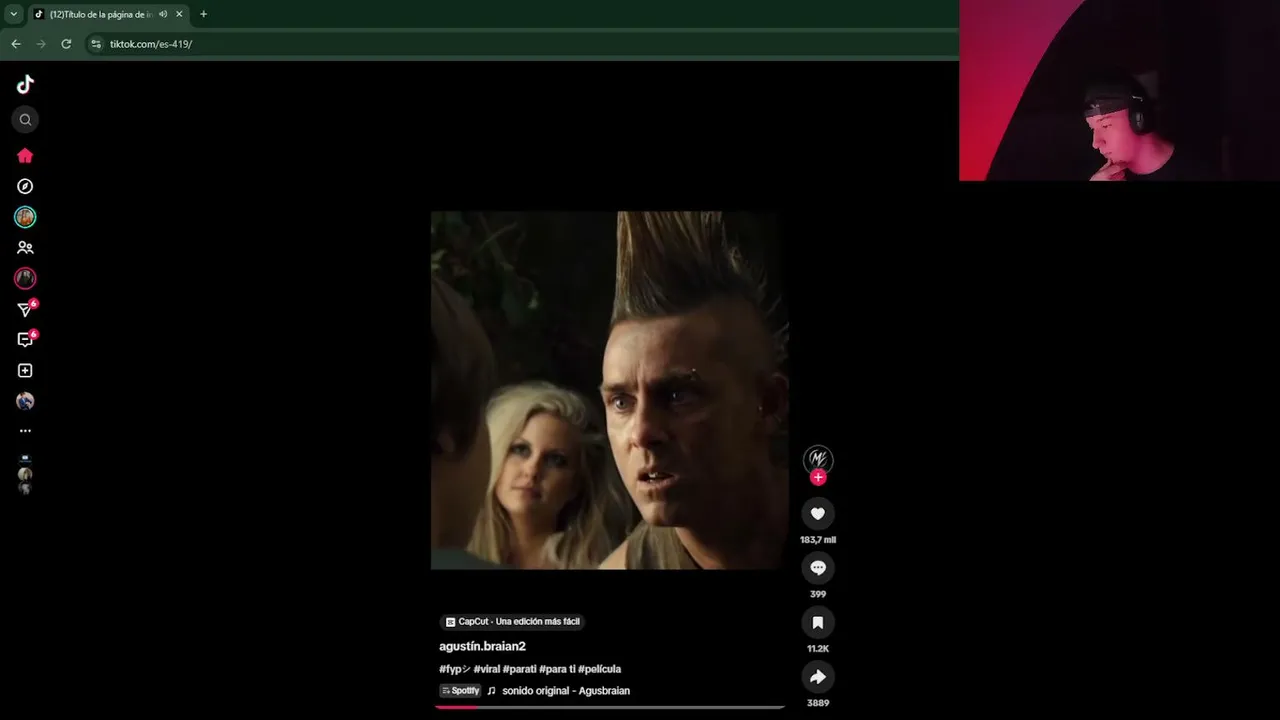Like the video with heart button
Screen dimensions: 1280x720
click(817, 513)
